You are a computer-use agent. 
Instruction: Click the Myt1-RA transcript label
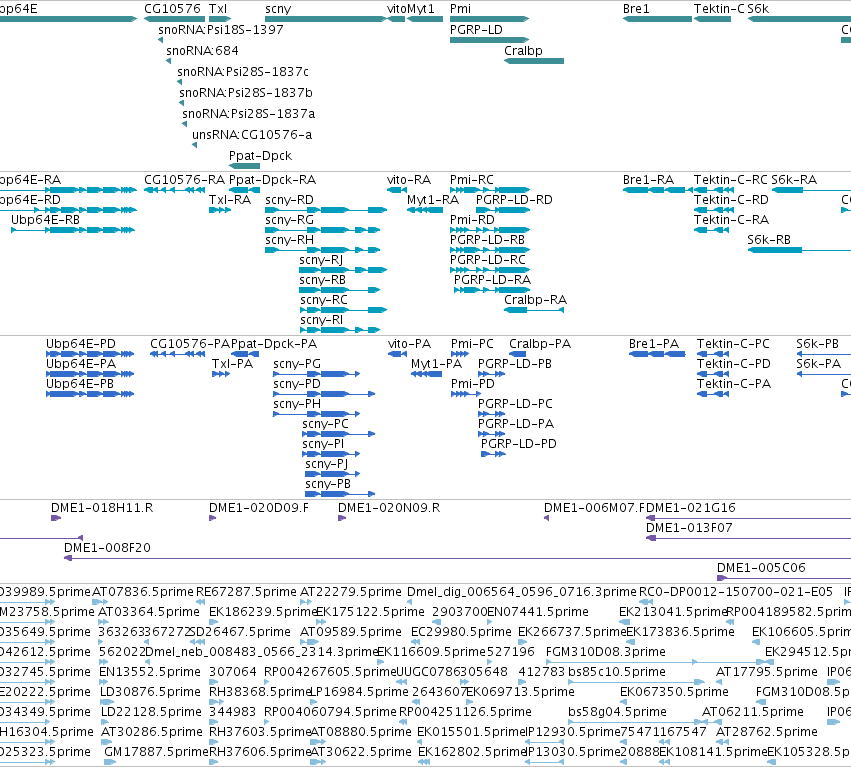(433, 200)
